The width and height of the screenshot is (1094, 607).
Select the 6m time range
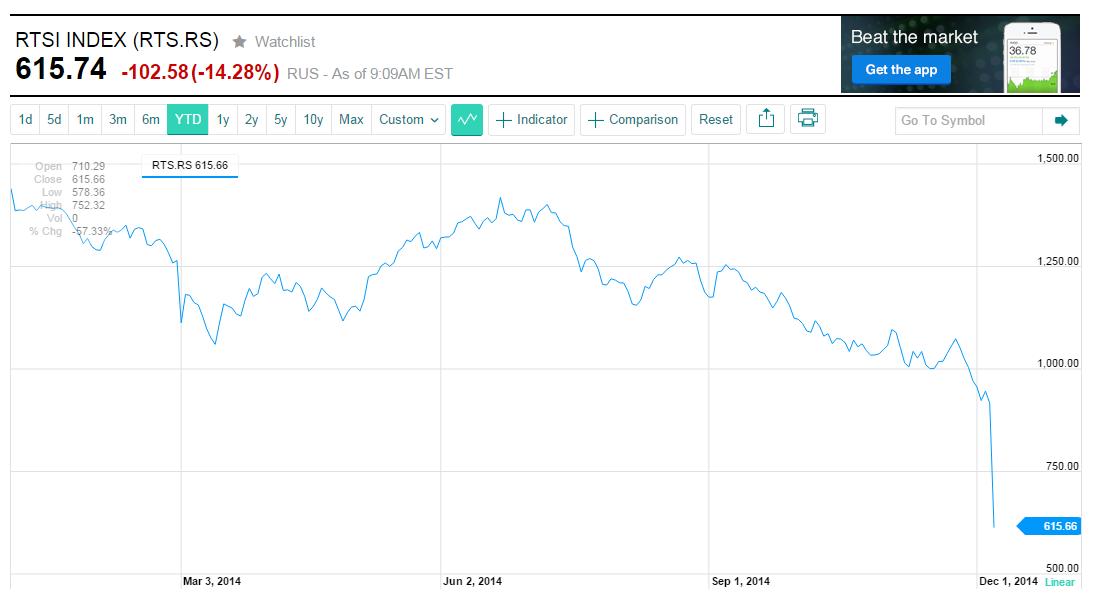pyautogui.click(x=151, y=120)
